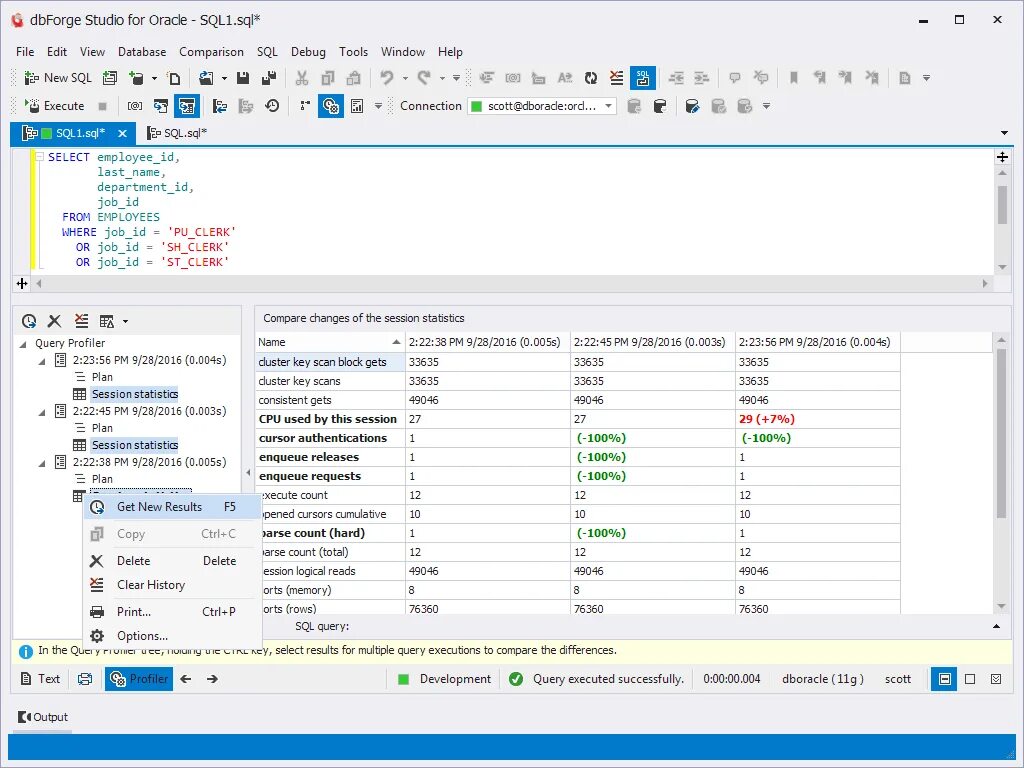Click the New SQL toolbar button
Screen dimensions: 1024x768
pos(58,78)
